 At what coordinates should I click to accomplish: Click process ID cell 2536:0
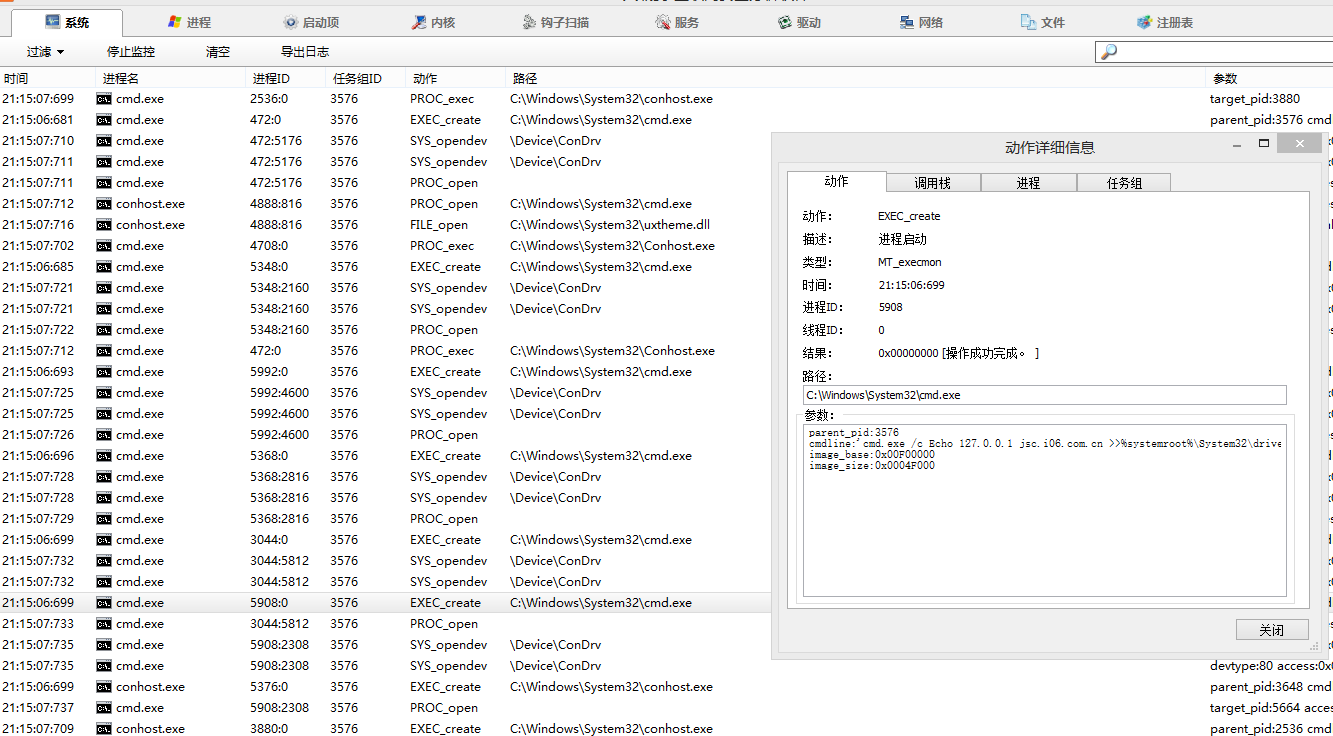[x=269, y=99]
